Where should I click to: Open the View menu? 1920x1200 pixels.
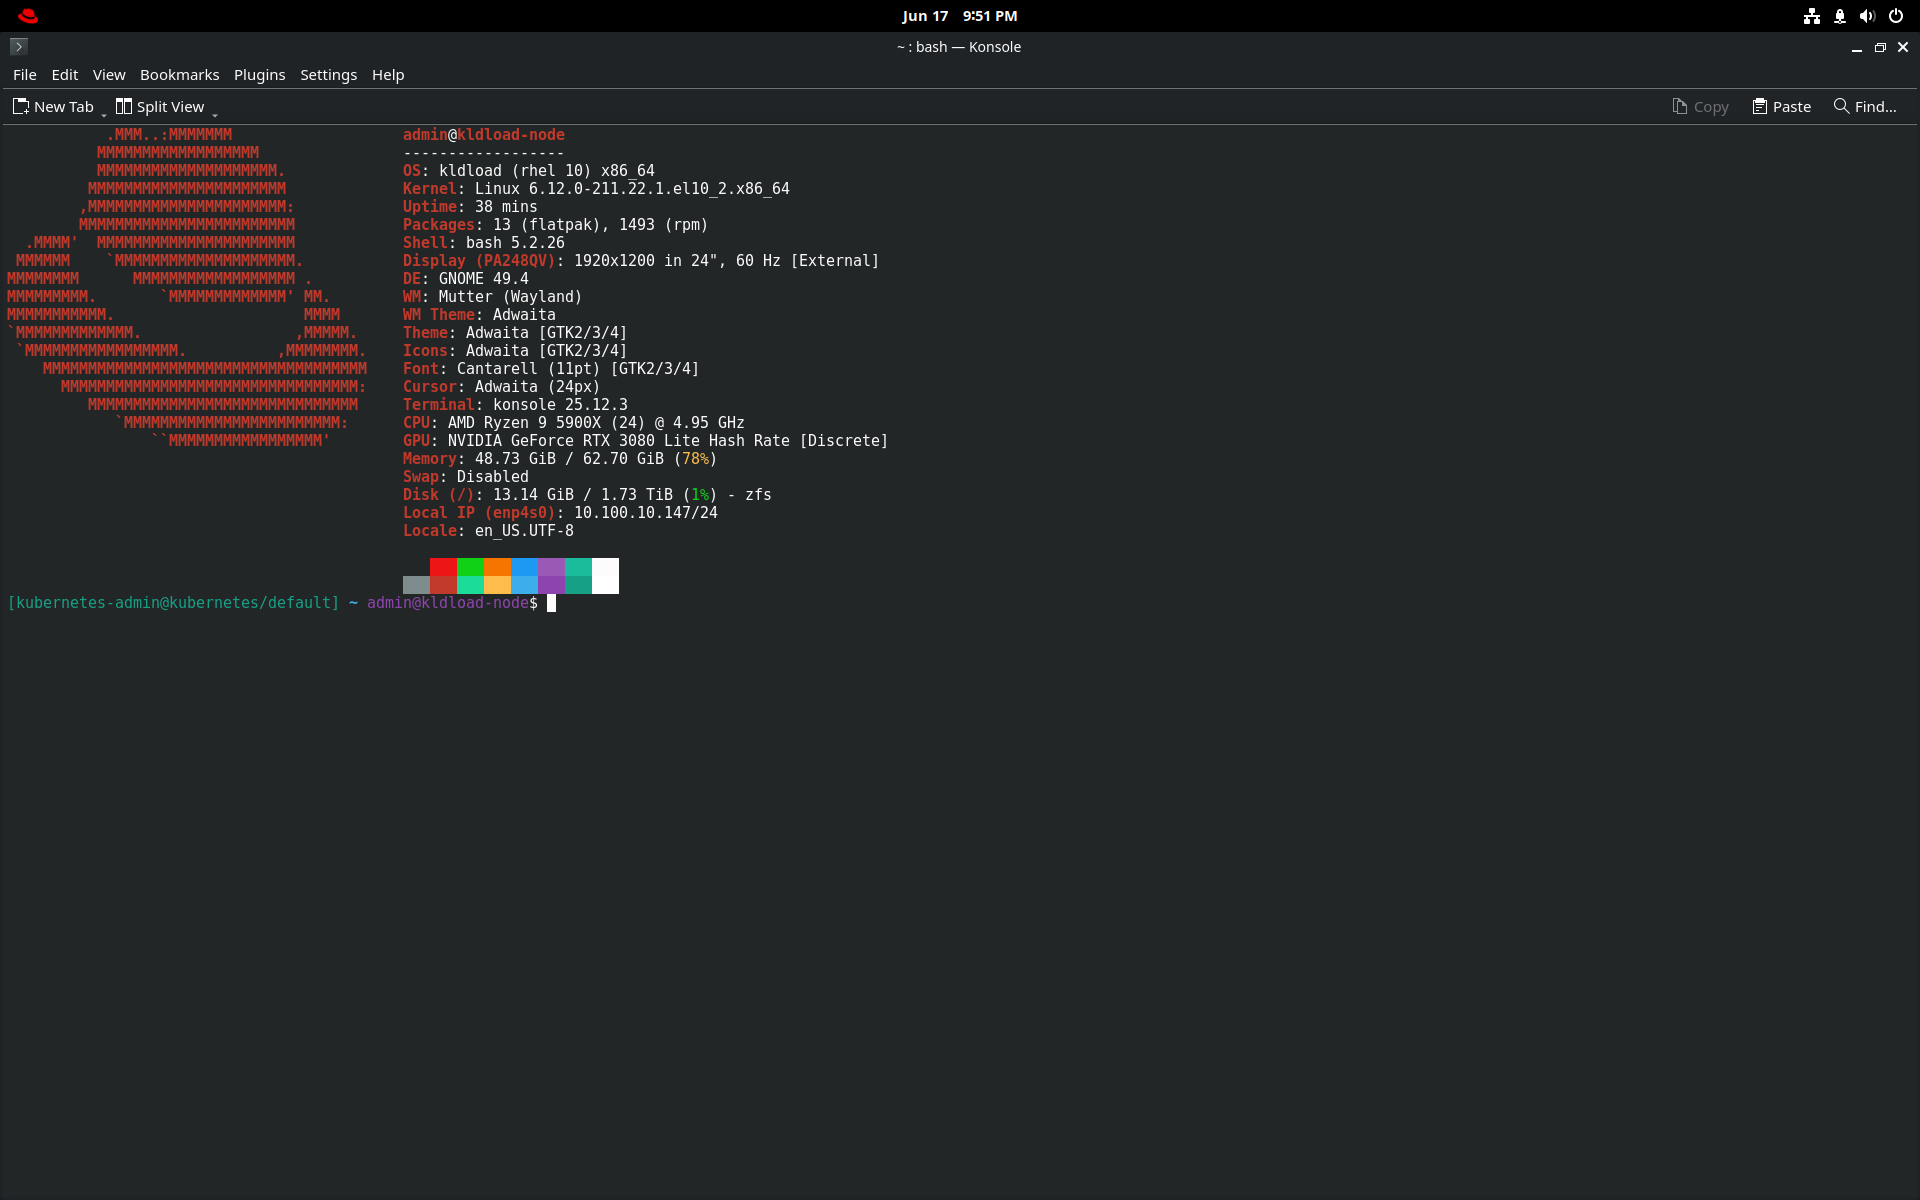click(x=109, y=75)
